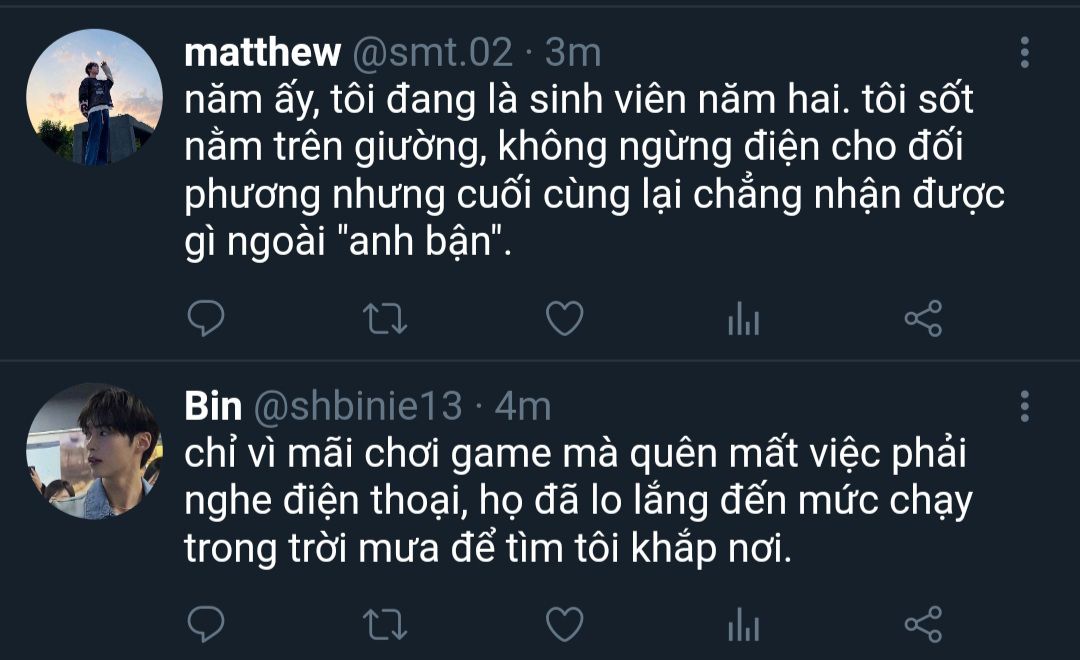The width and height of the screenshot is (1080, 660).
Task: Like the tweet by Bin
Action: pyautogui.click(x=565, y=624)
